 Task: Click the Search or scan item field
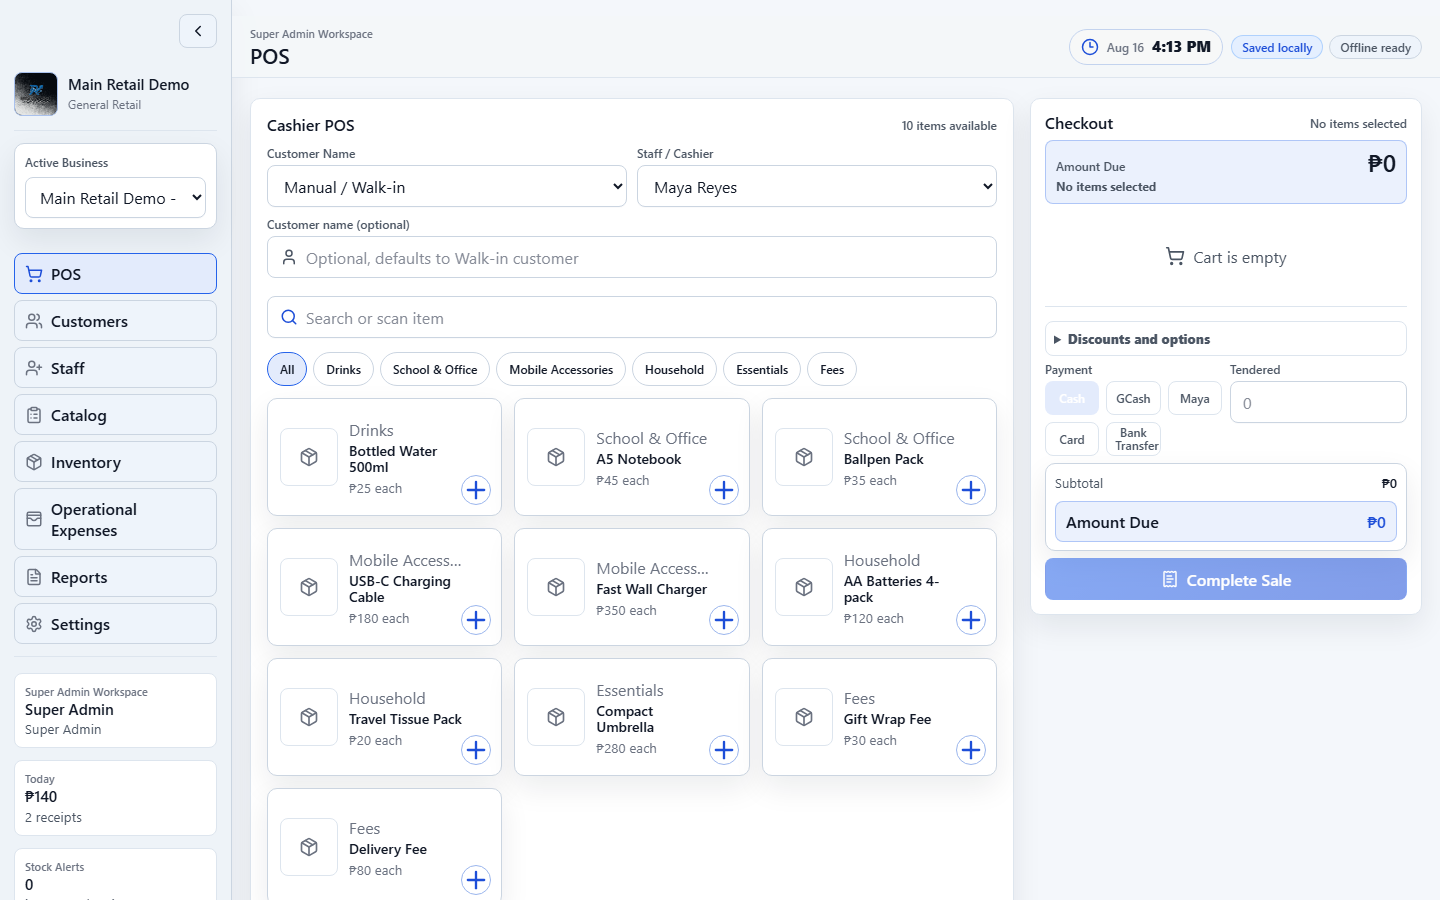tap(632, 317)
